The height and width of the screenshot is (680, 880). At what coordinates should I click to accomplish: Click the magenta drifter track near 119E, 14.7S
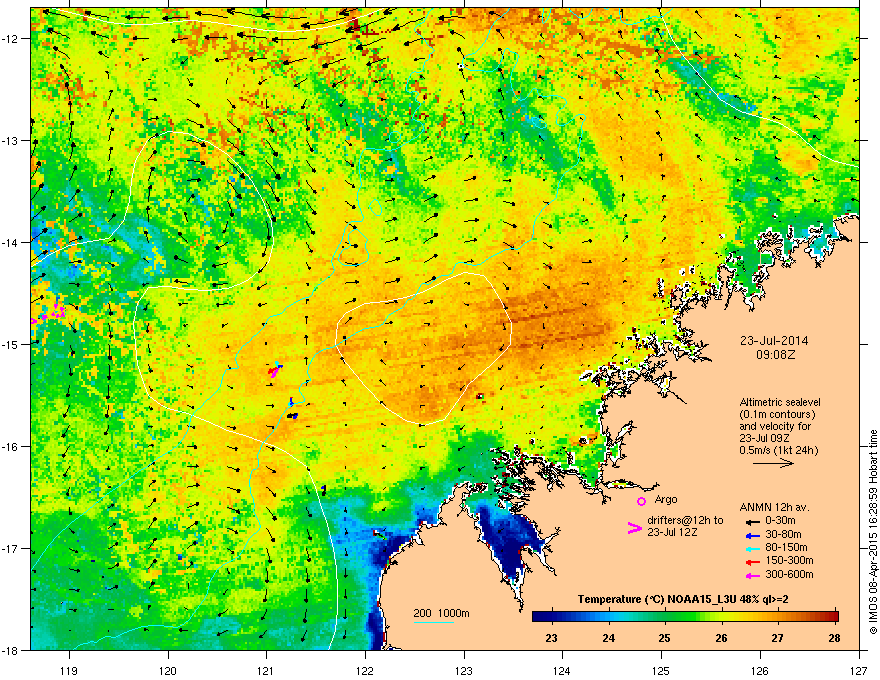[49, 314]
